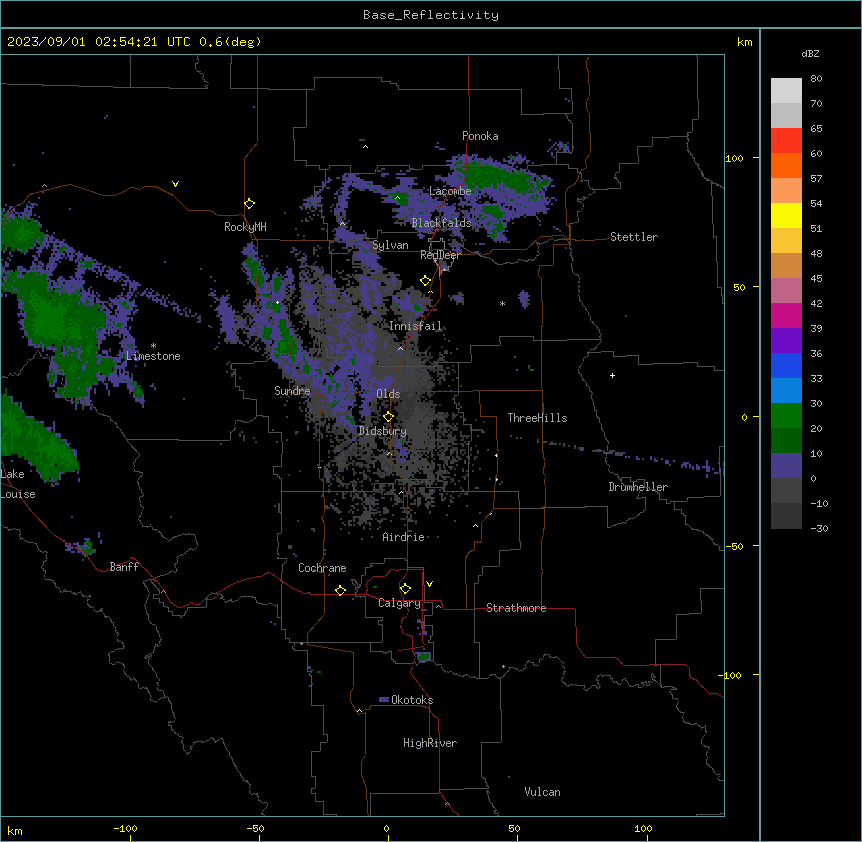This screenshot has width=862, height=842.
Task: Click the km unit label at top right
Action: [745, 42]
